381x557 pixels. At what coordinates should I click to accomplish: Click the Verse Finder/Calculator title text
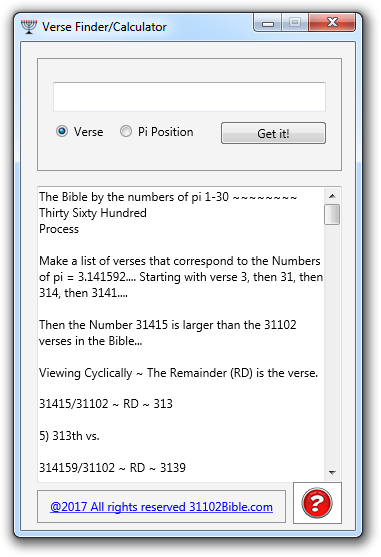pyautogui.click(x=104, y=27)
